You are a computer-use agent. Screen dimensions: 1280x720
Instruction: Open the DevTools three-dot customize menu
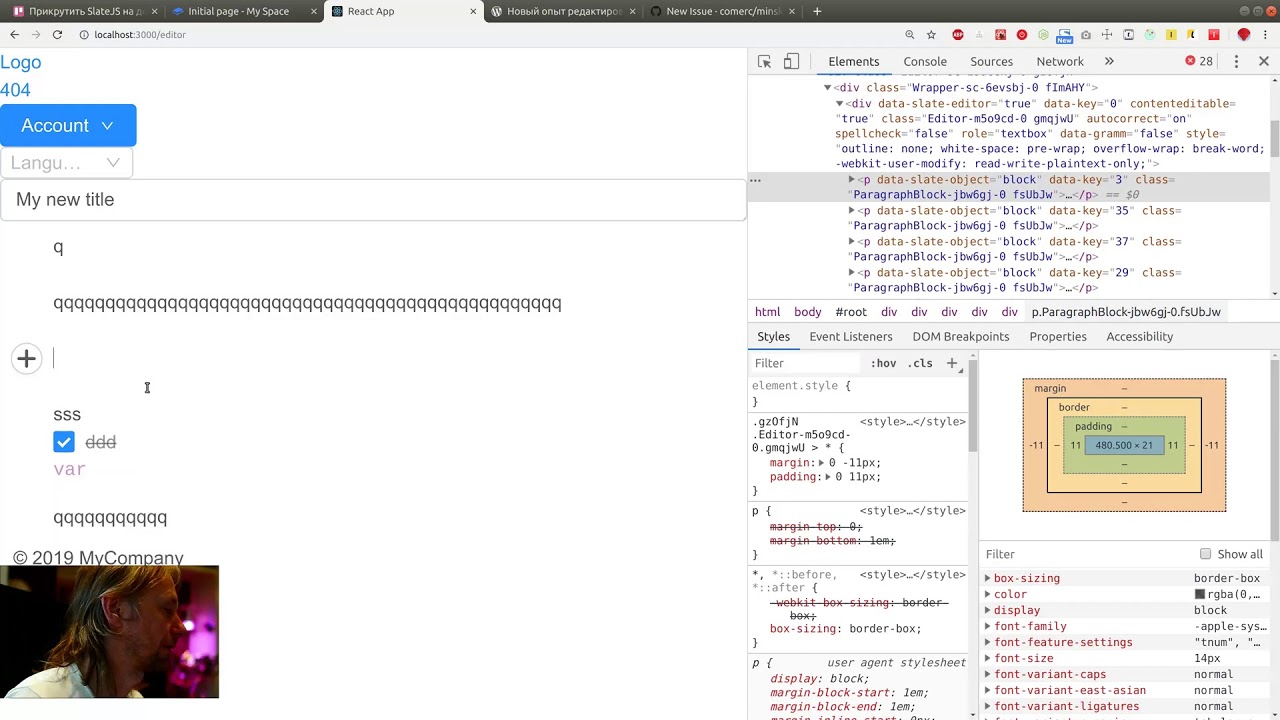coord(1237,61)
